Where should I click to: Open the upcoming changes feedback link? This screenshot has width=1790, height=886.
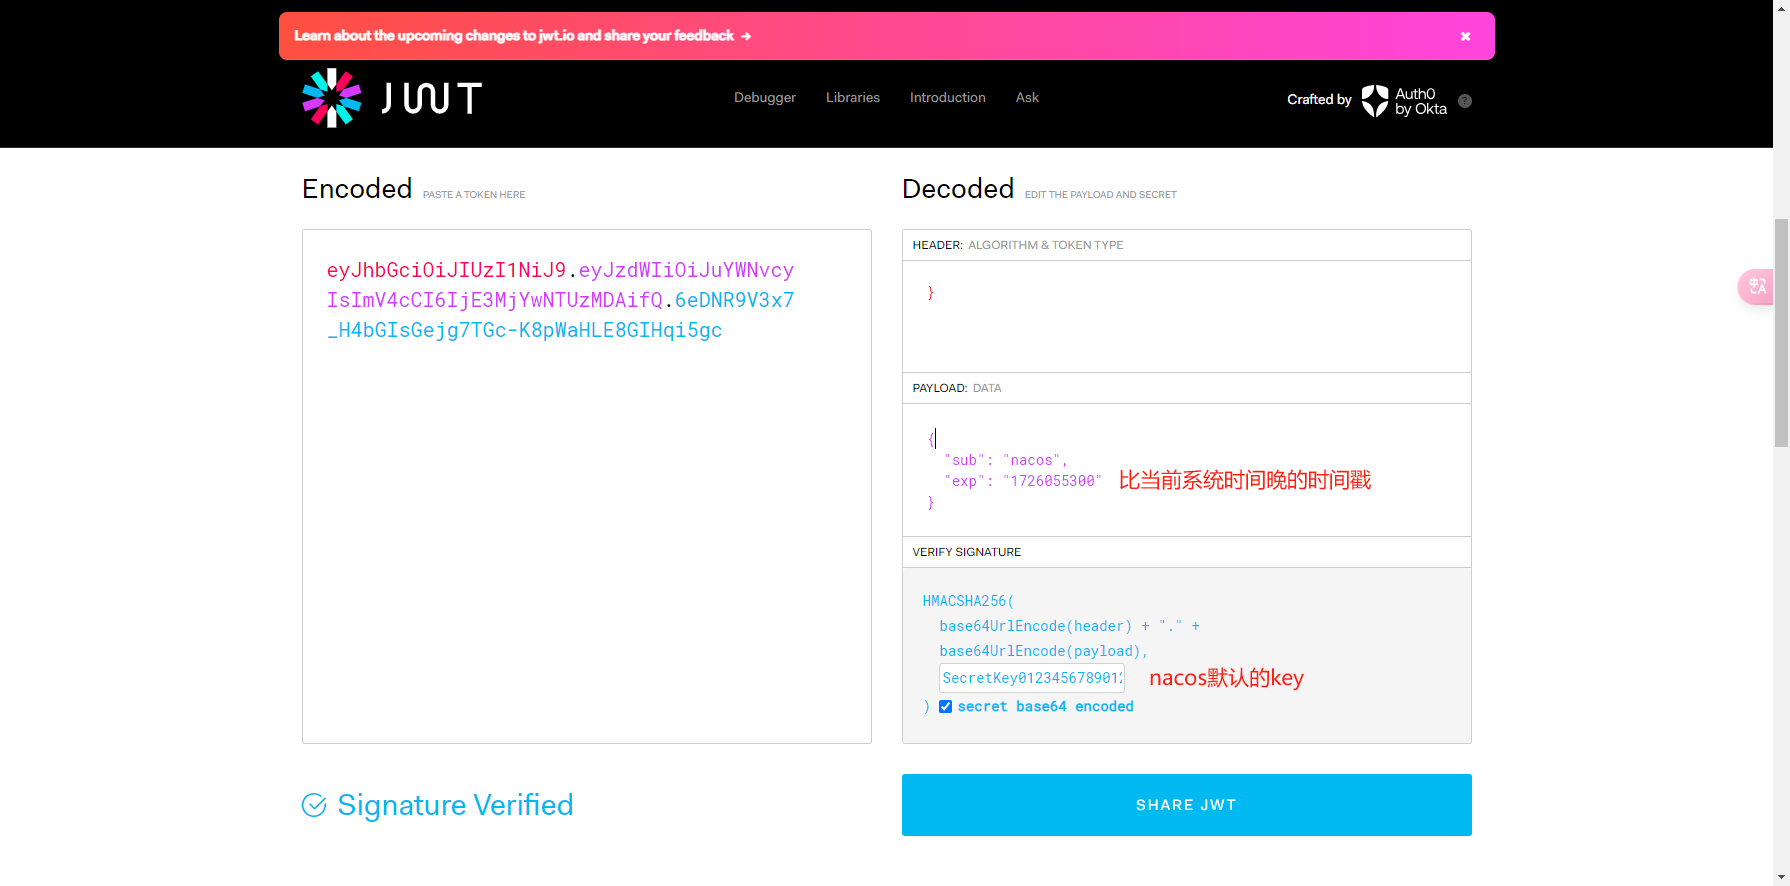514,36
